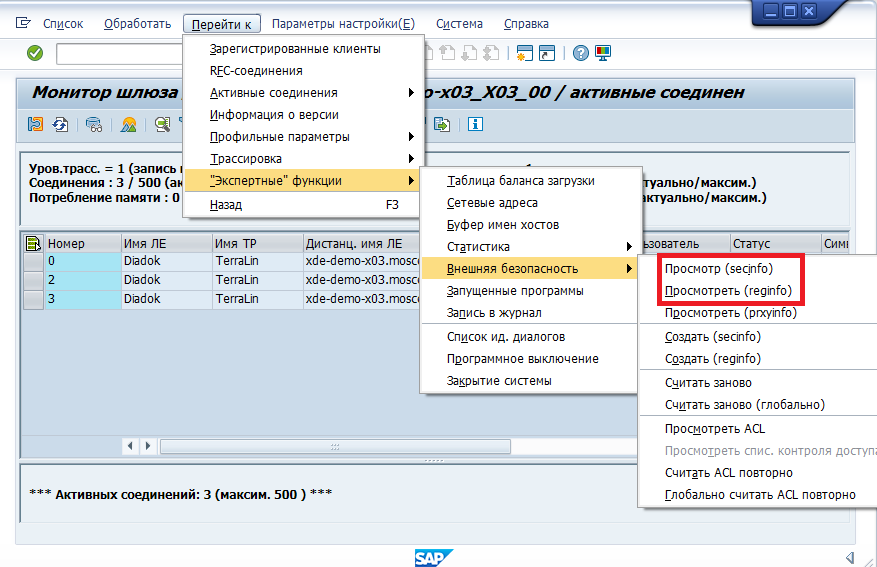Click the green checkmark Enter icon
This screenshot has width=877, height=567.
[35, 53]
